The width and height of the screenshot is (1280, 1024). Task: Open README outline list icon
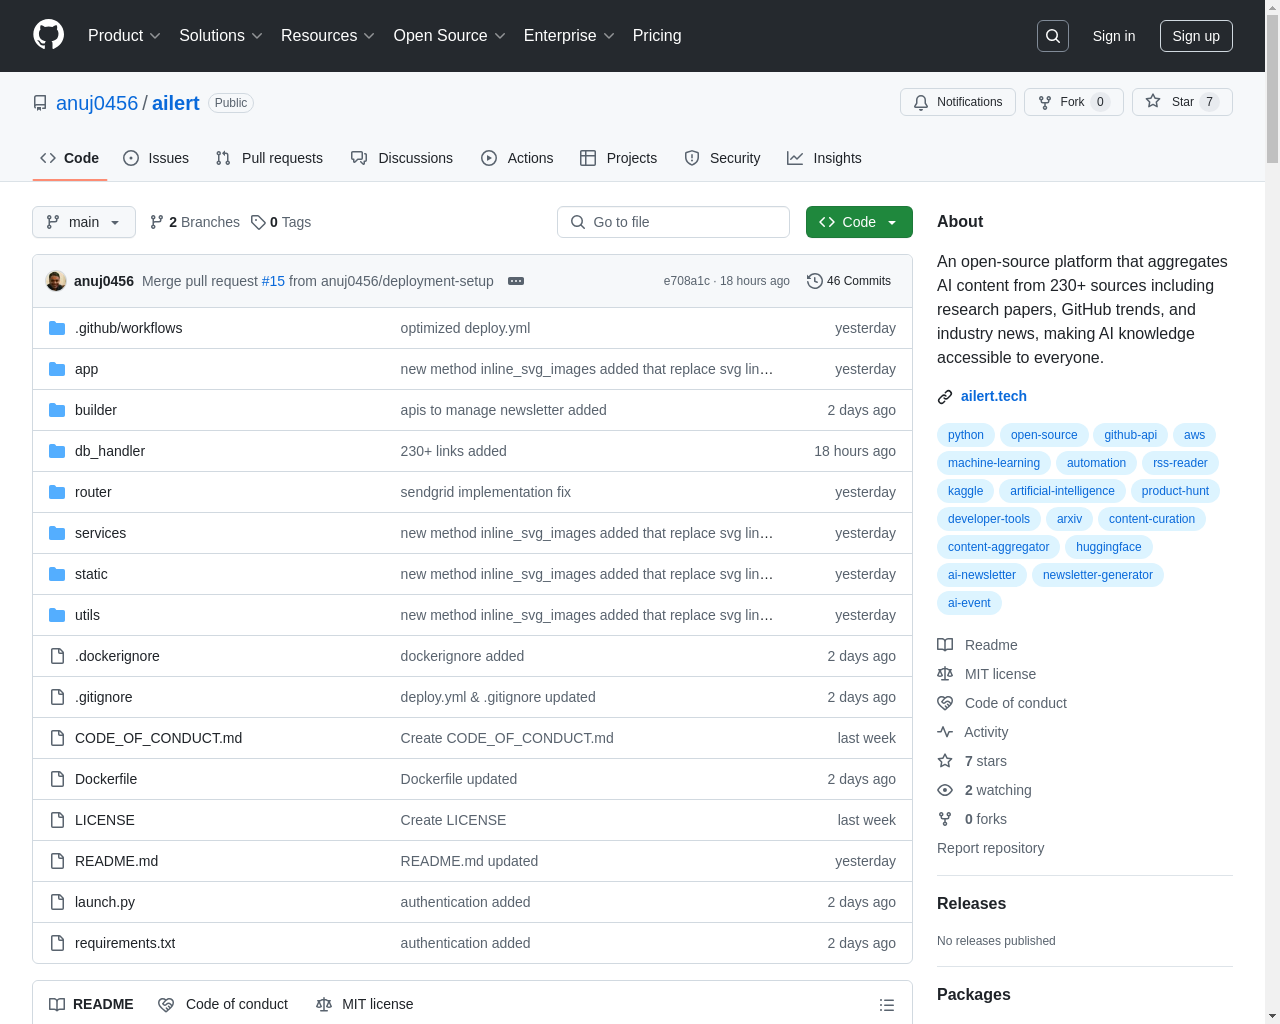(x=887, y=1005)
